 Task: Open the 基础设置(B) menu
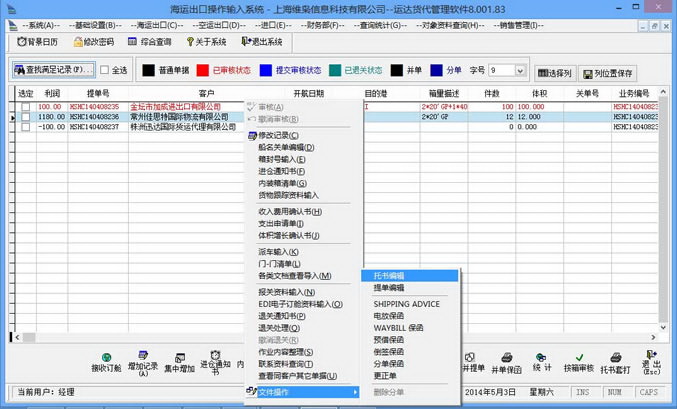(x=95, y=25)
